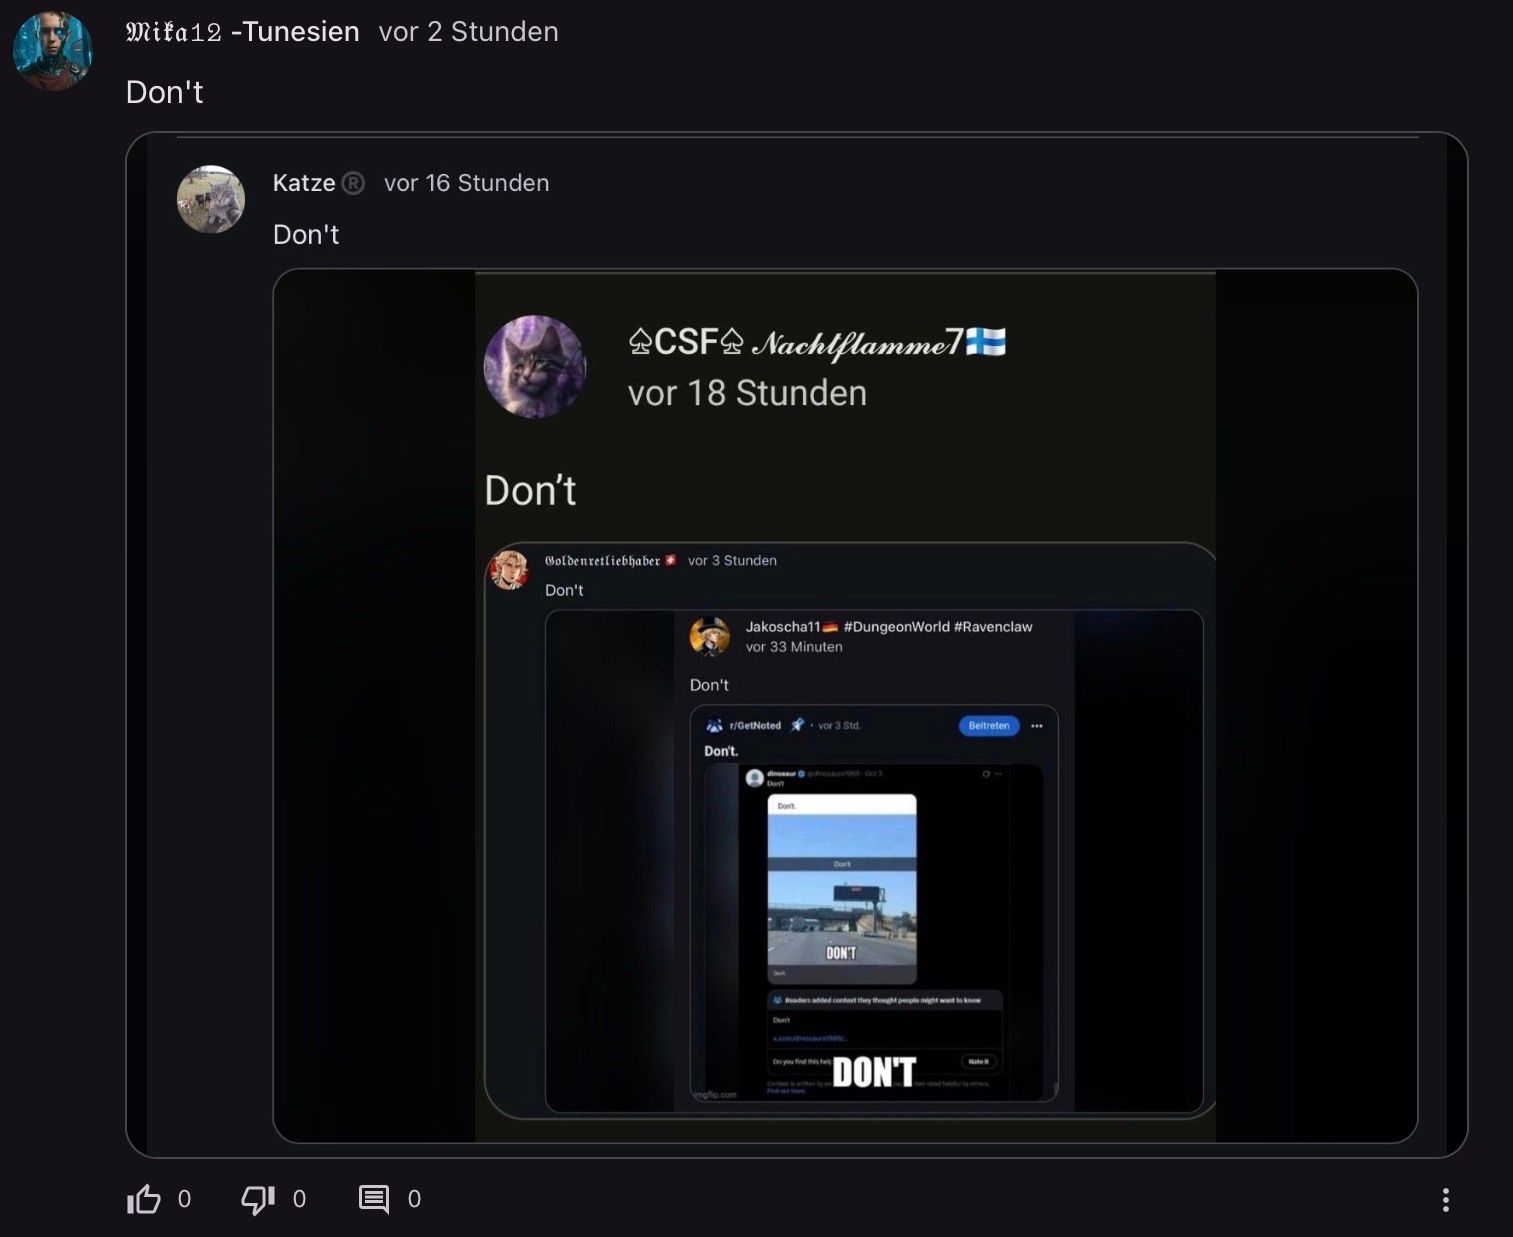Image resolution: width=1513 pixels, height=1237 pixels.
Task: Open the three-dot options menu
Action: [x=1445, y=1199]
